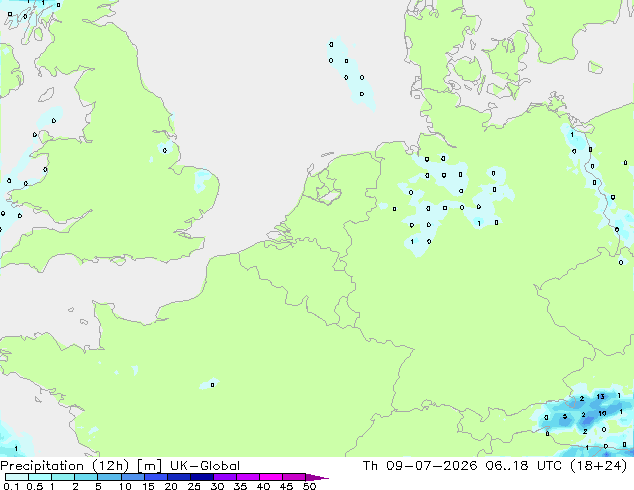Select the 0.5–1 legend color swatch
This screenshot has height=490, width=634.
coord(40,477)
